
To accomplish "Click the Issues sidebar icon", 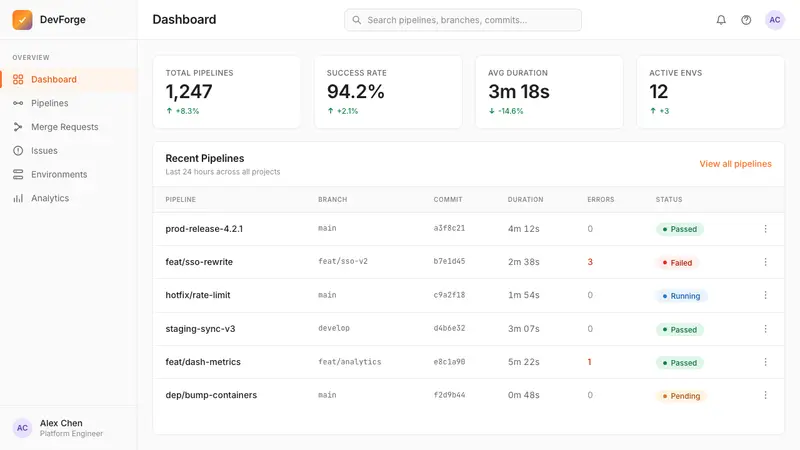I will coord(18,151).
